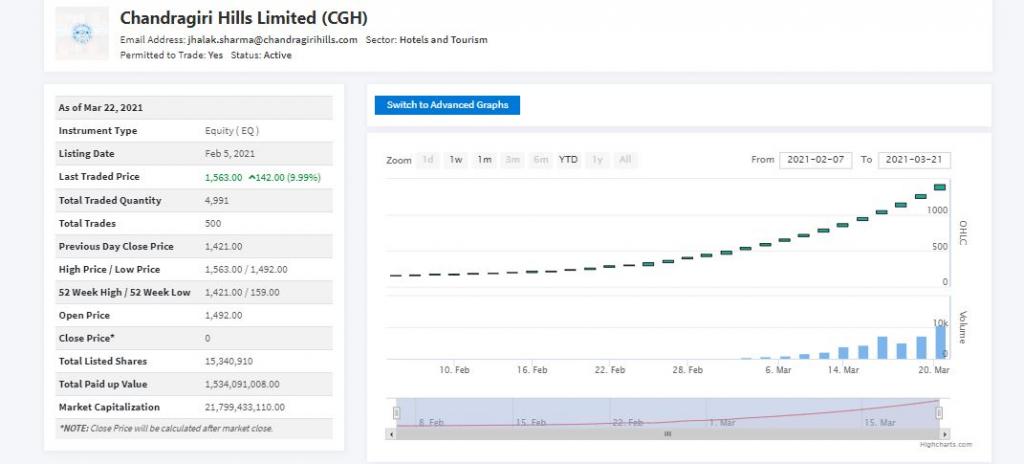The width and height of the screenshot is (1024, 464).
Task: Click the Sector: Hotels and Tourism text
Action: [x=426, y=40]
